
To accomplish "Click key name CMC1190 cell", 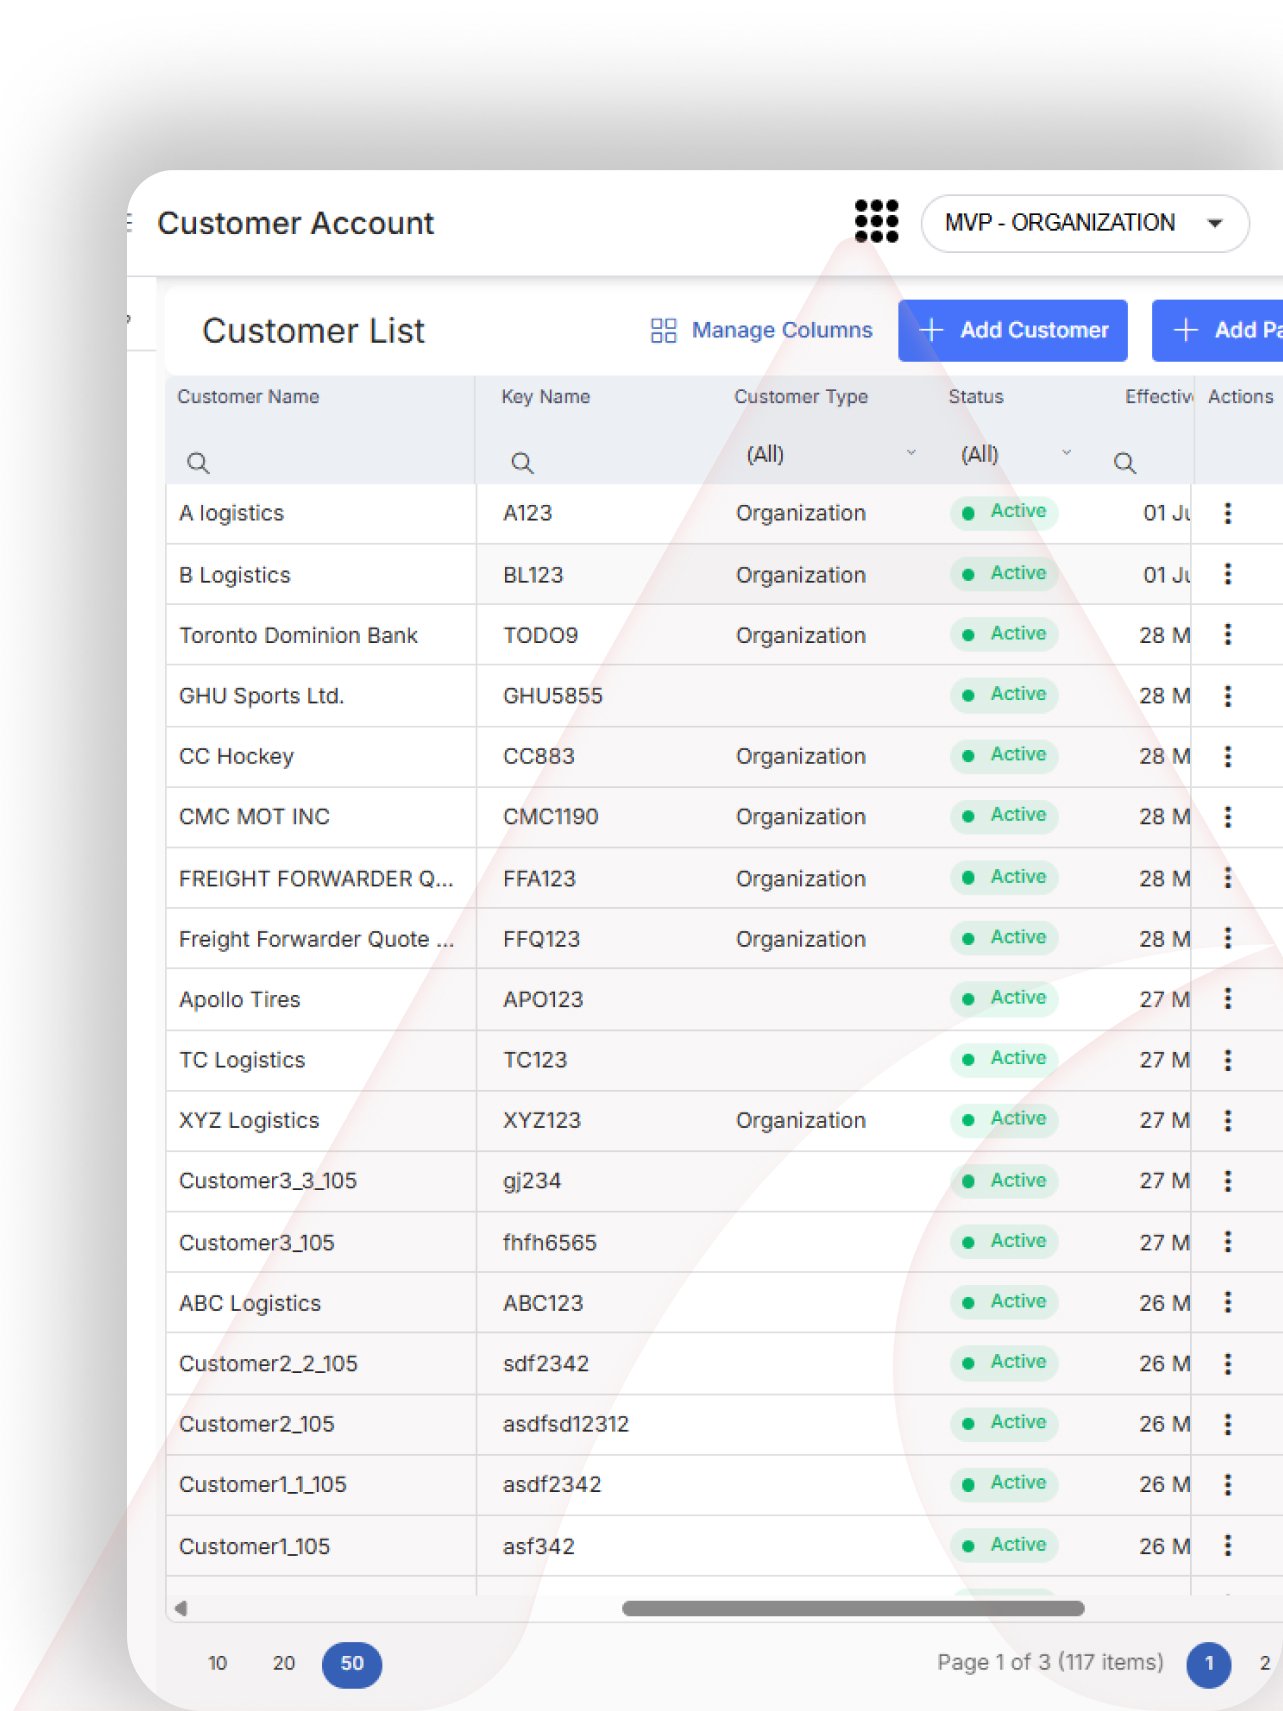I will click(550, 817).
